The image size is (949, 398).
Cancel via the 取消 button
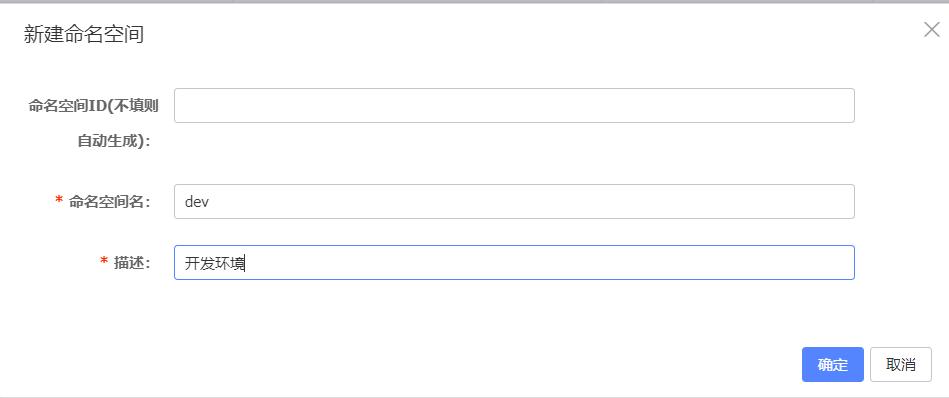pyautogui.click(x=901, y=365)
